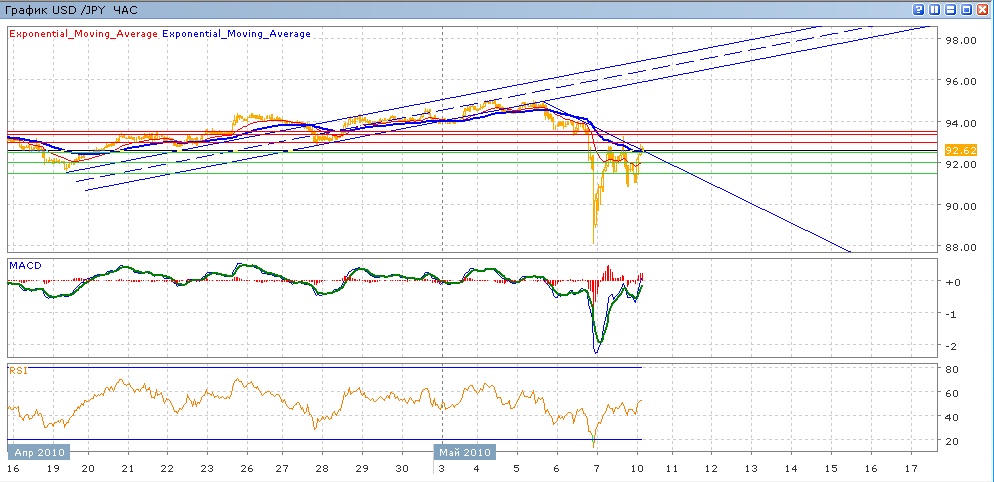Click the 88.00 price axis label
The image size is (994, 482).
pyautogui.click(x=961, y=247)
